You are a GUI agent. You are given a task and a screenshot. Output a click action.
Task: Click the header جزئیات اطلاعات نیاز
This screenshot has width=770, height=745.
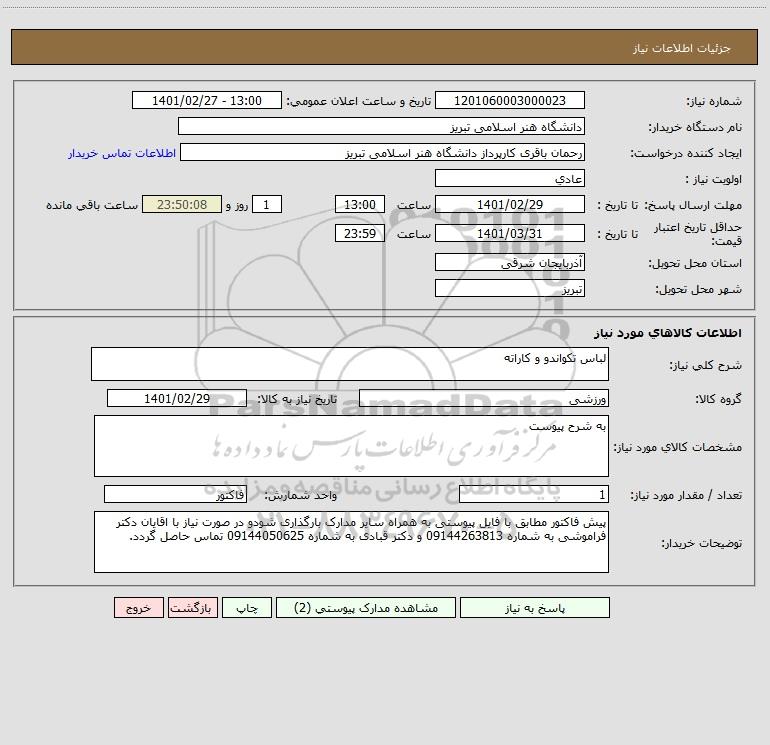(681, 48)
